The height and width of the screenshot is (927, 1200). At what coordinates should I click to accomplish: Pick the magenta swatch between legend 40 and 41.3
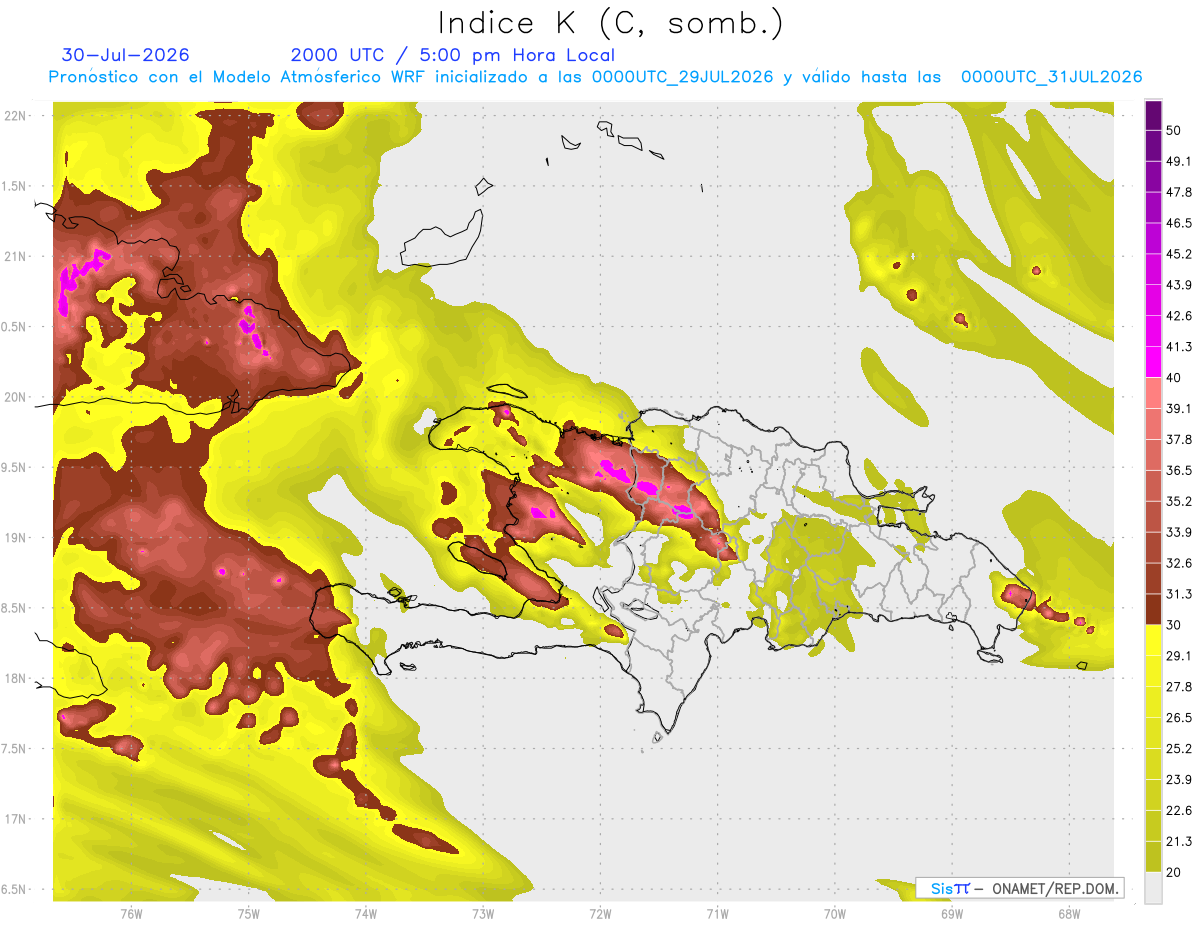(1153, 362)
